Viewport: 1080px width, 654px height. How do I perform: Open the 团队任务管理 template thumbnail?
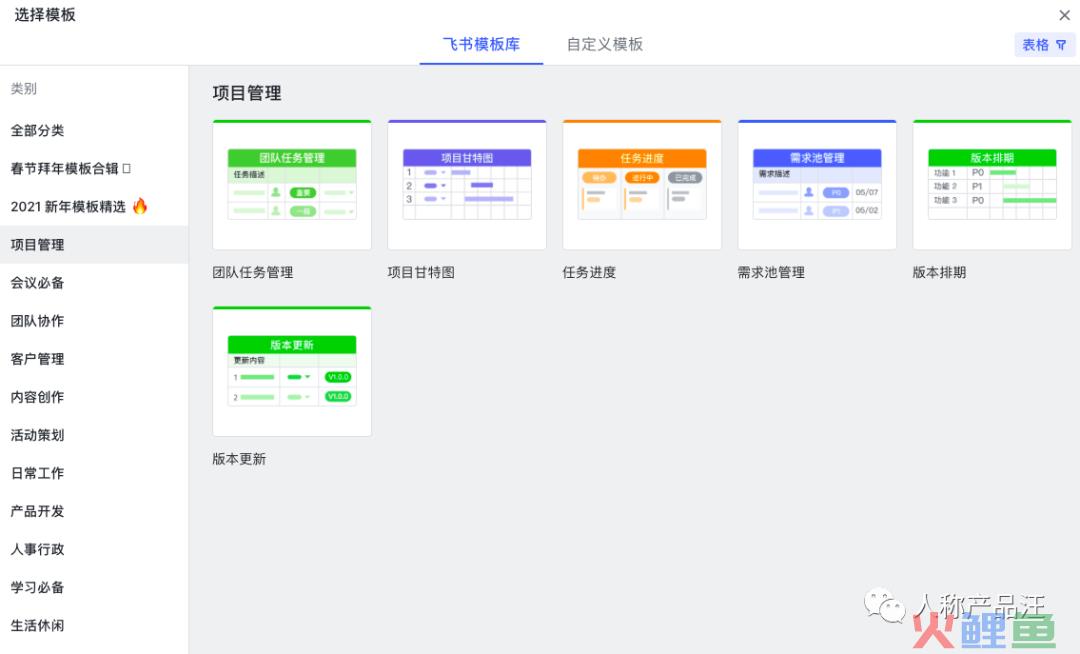292,185
